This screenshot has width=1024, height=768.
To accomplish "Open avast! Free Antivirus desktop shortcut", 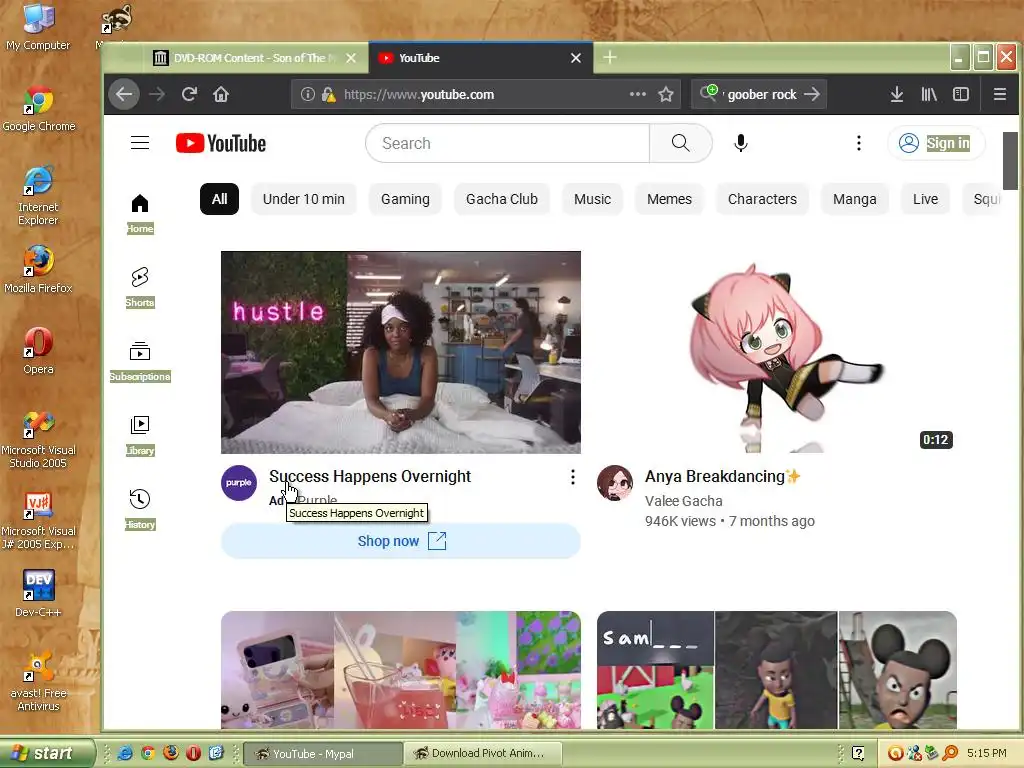I will [39, 680].
